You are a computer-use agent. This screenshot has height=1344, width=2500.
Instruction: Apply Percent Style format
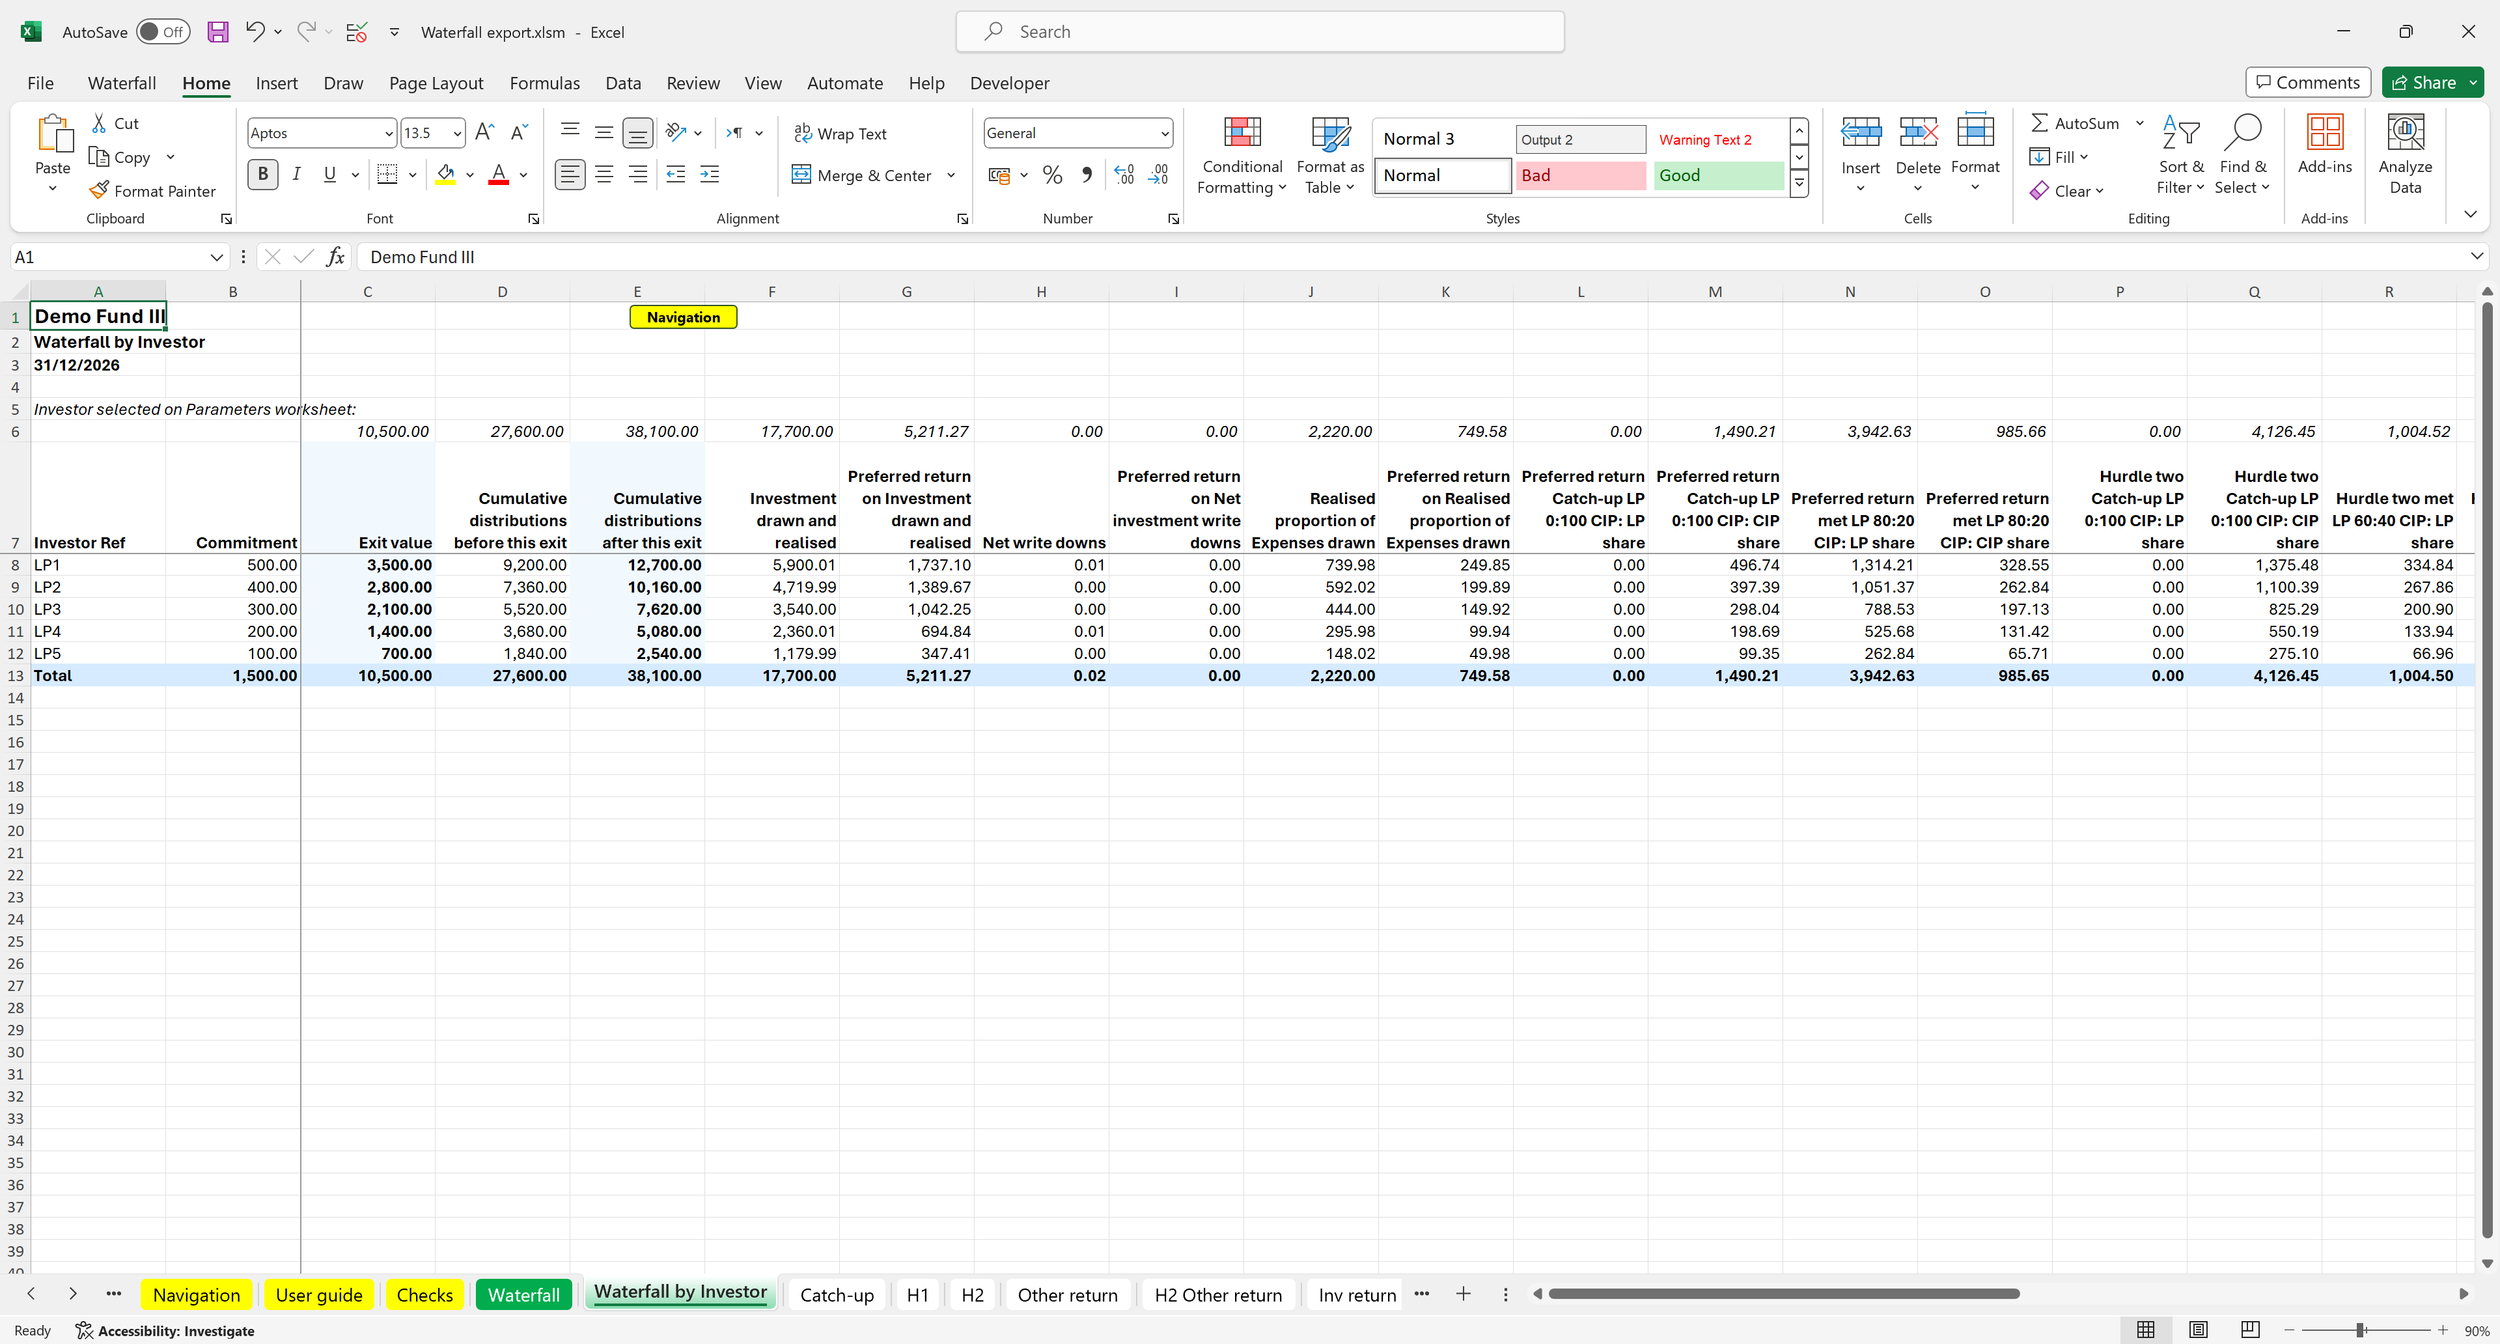pyautogui.click(x=1052, y=175)
